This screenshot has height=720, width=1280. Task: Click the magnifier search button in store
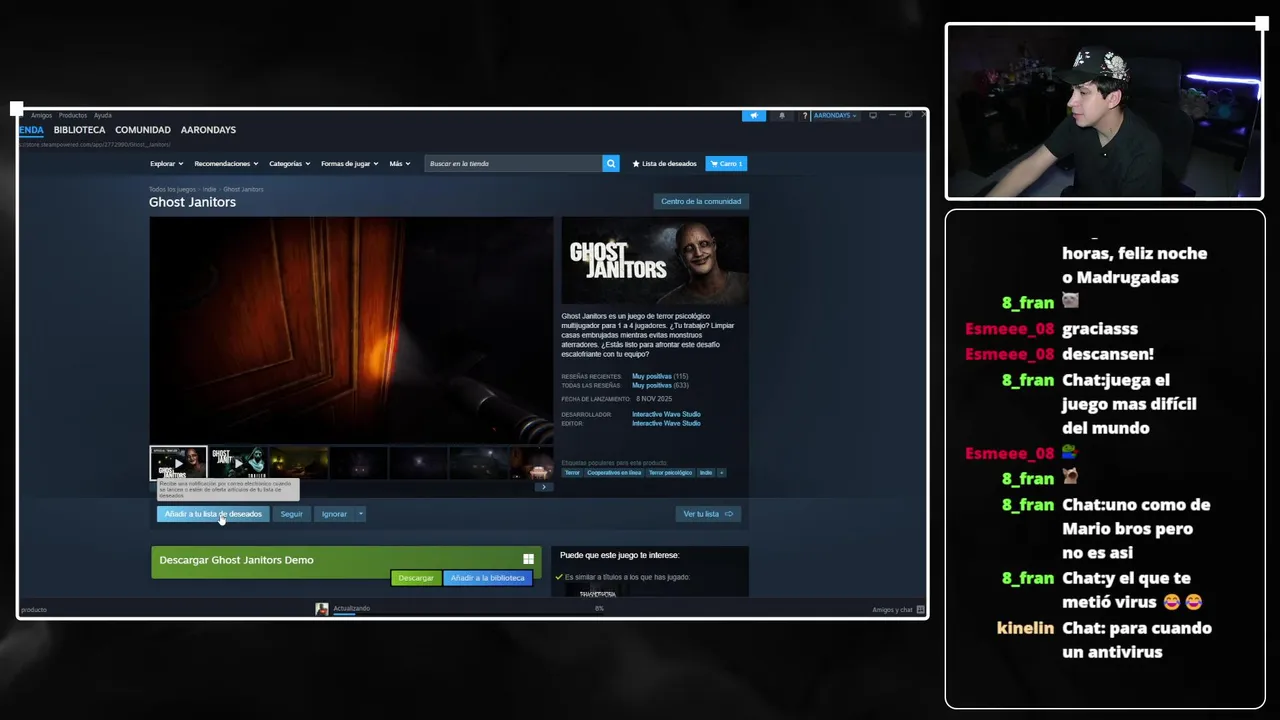(610, 163)
